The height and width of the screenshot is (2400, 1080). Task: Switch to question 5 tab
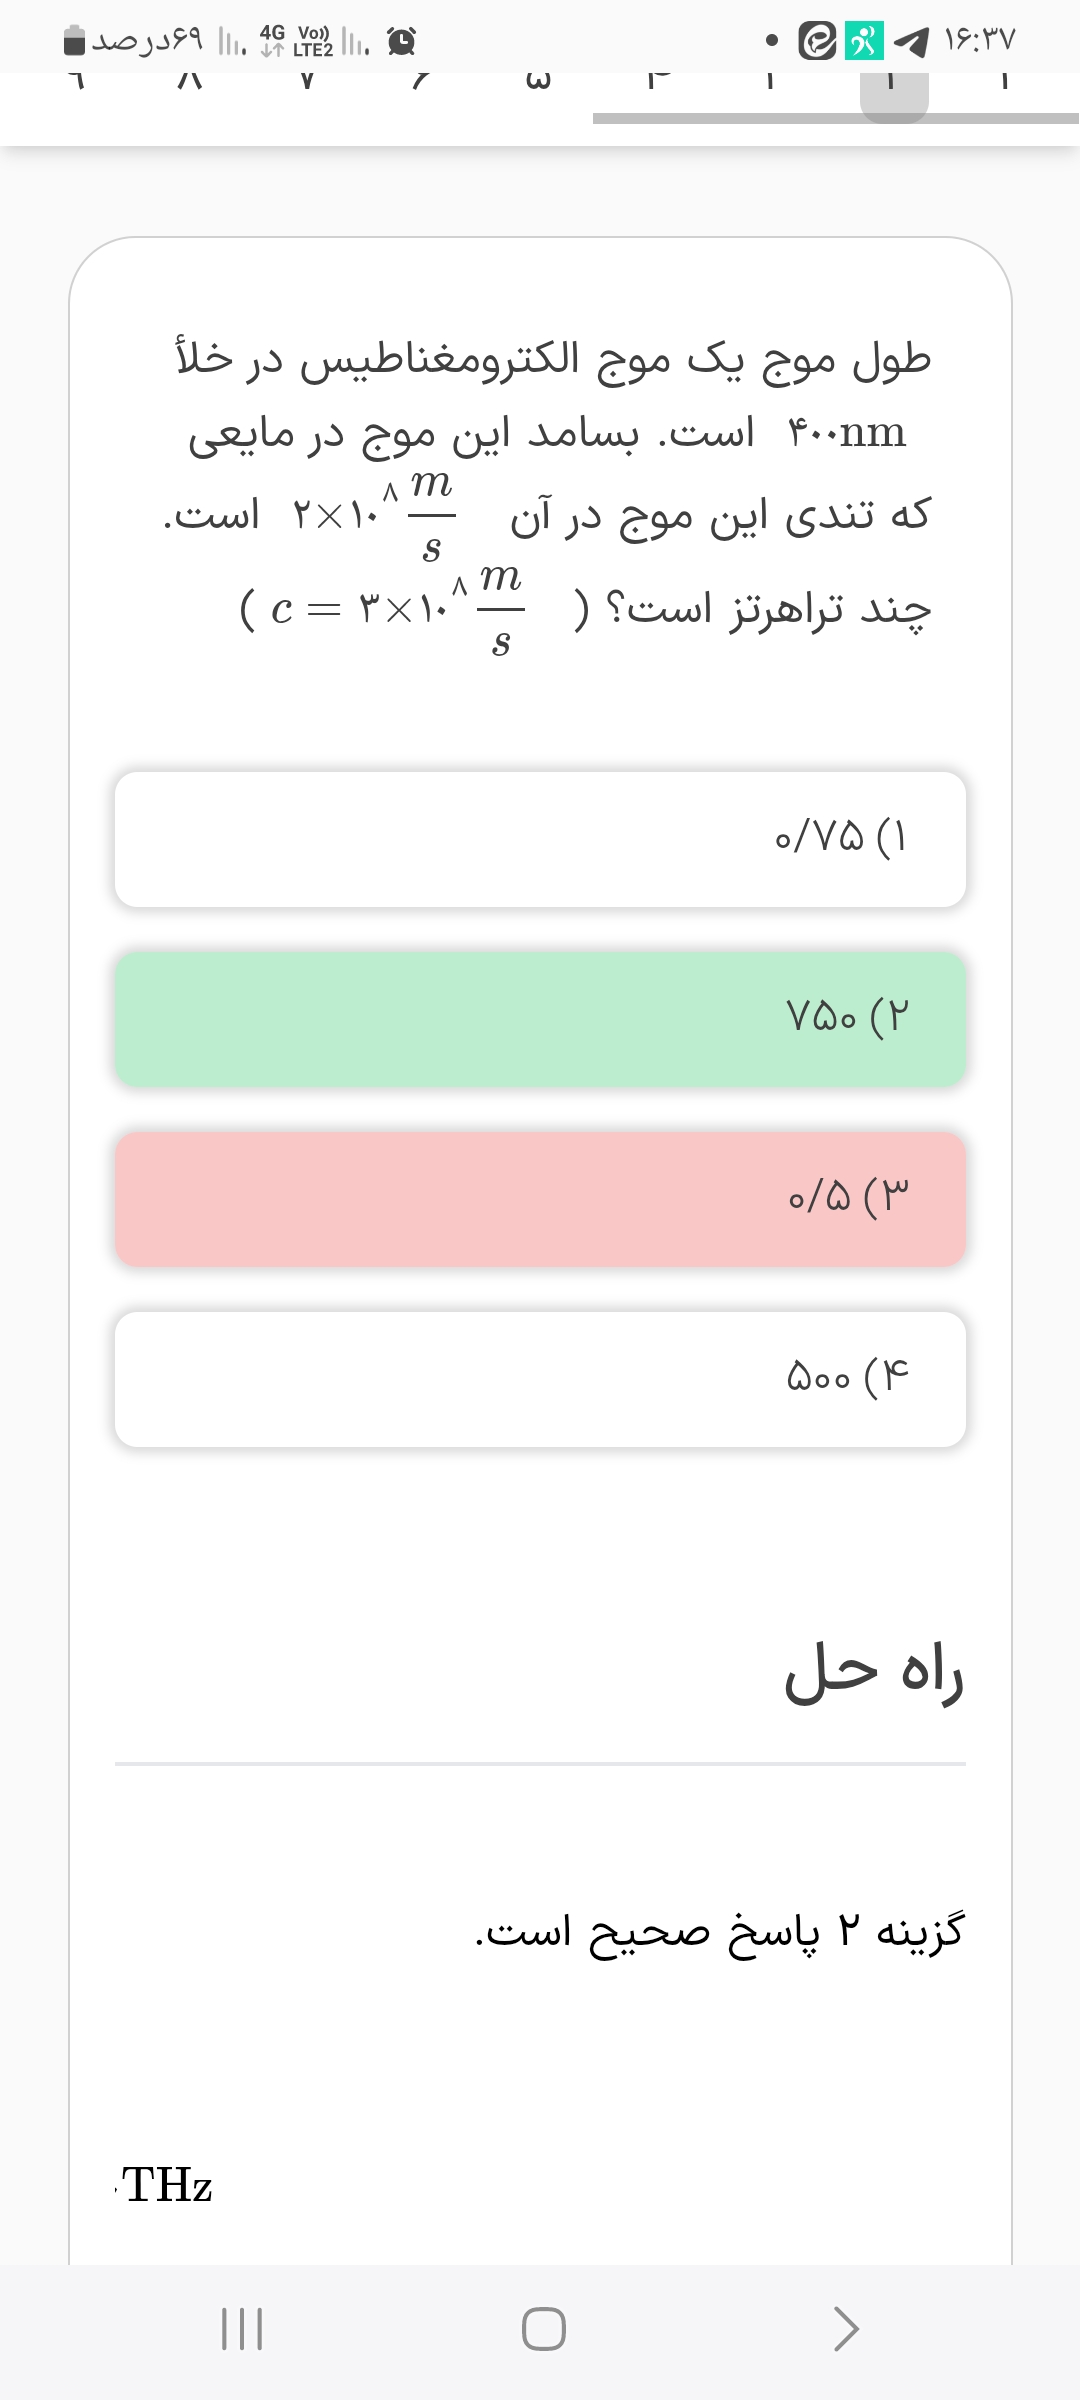click(x=538, y=80)
